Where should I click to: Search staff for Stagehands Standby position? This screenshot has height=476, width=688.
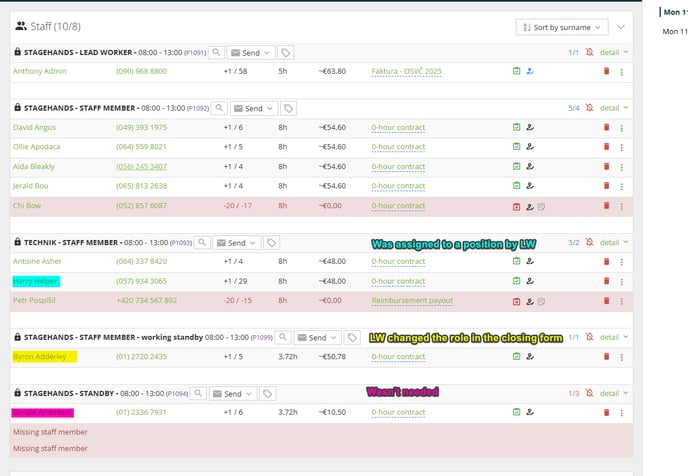click(x=198, y=394)
